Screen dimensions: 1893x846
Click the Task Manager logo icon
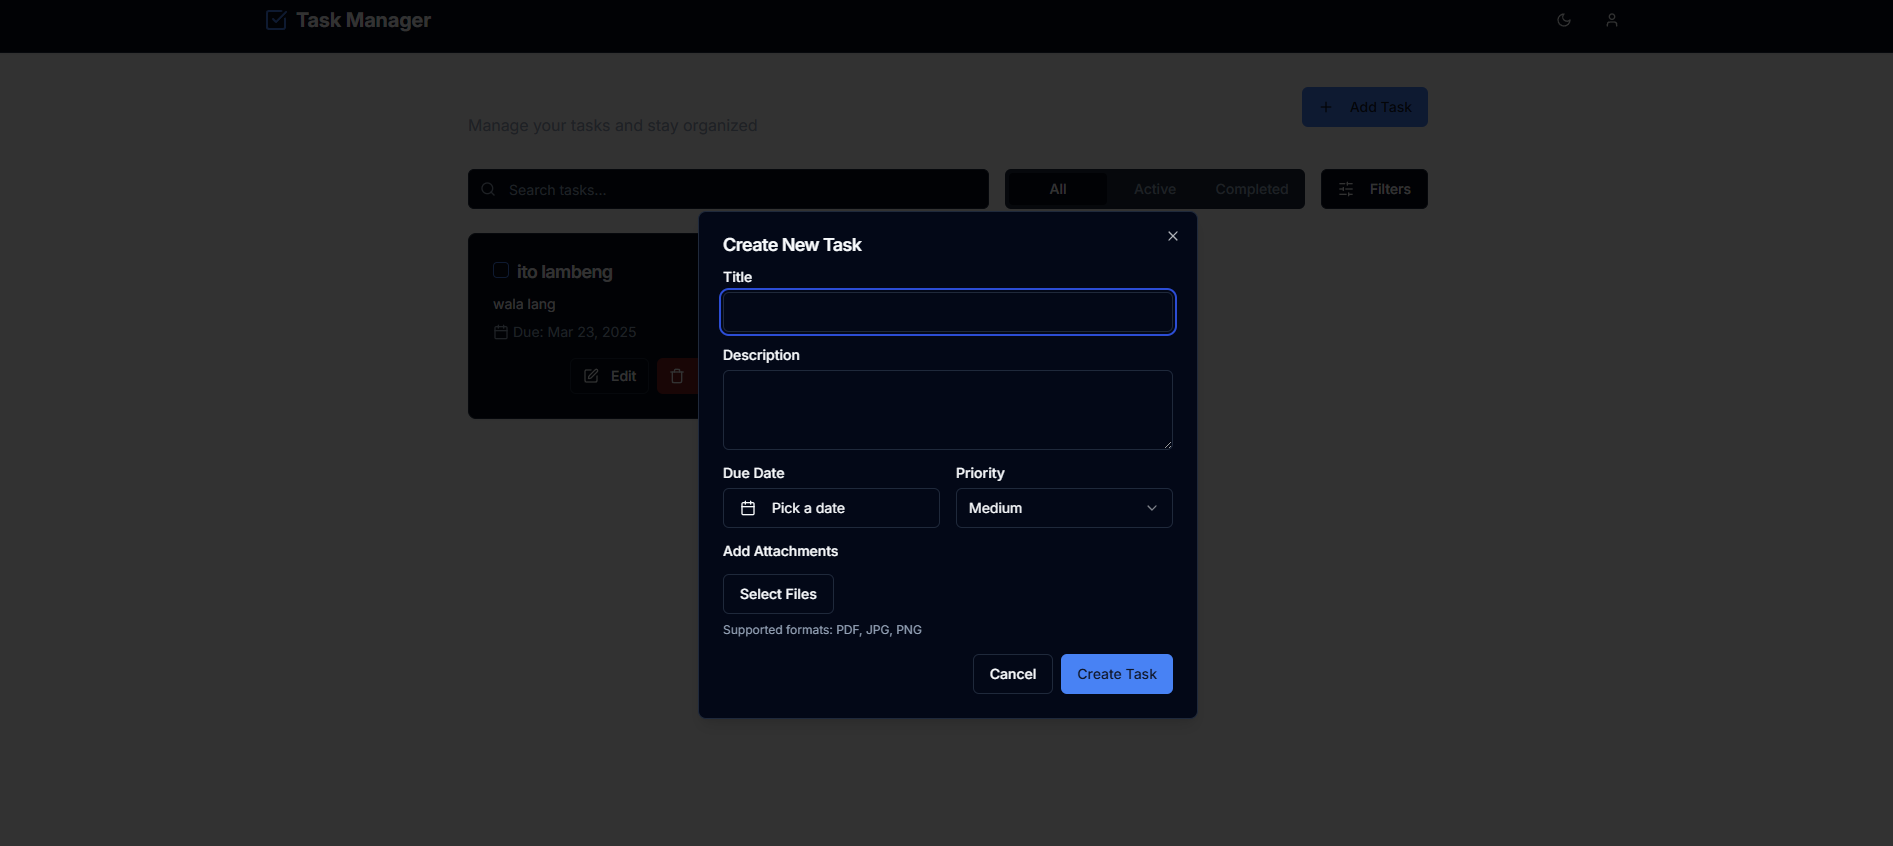coord(276,20)
